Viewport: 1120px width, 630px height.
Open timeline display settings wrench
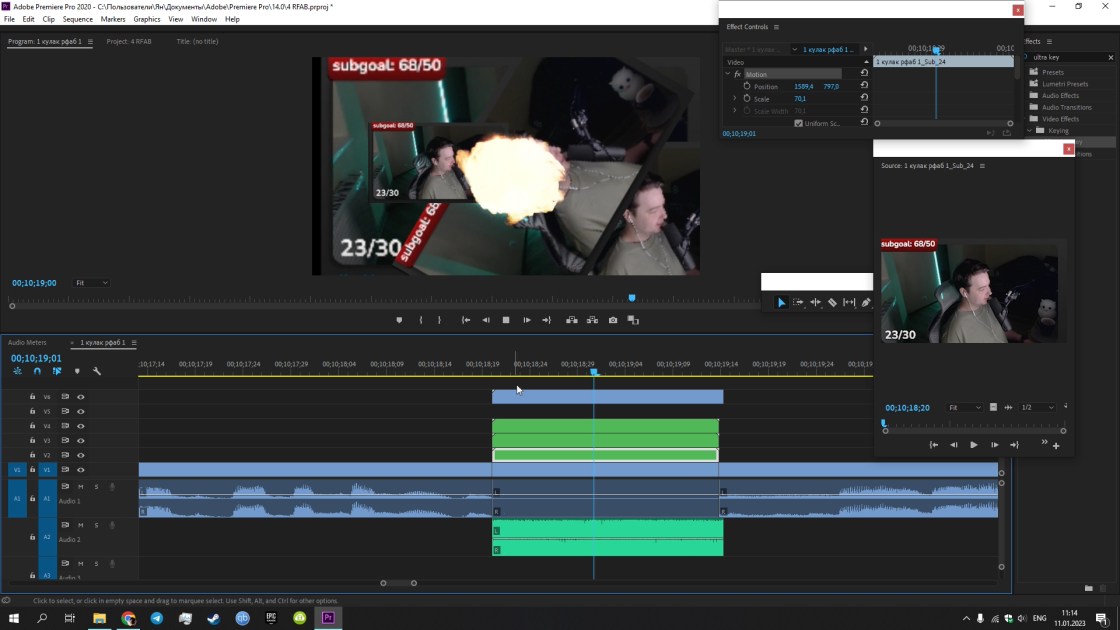[97, 371]
